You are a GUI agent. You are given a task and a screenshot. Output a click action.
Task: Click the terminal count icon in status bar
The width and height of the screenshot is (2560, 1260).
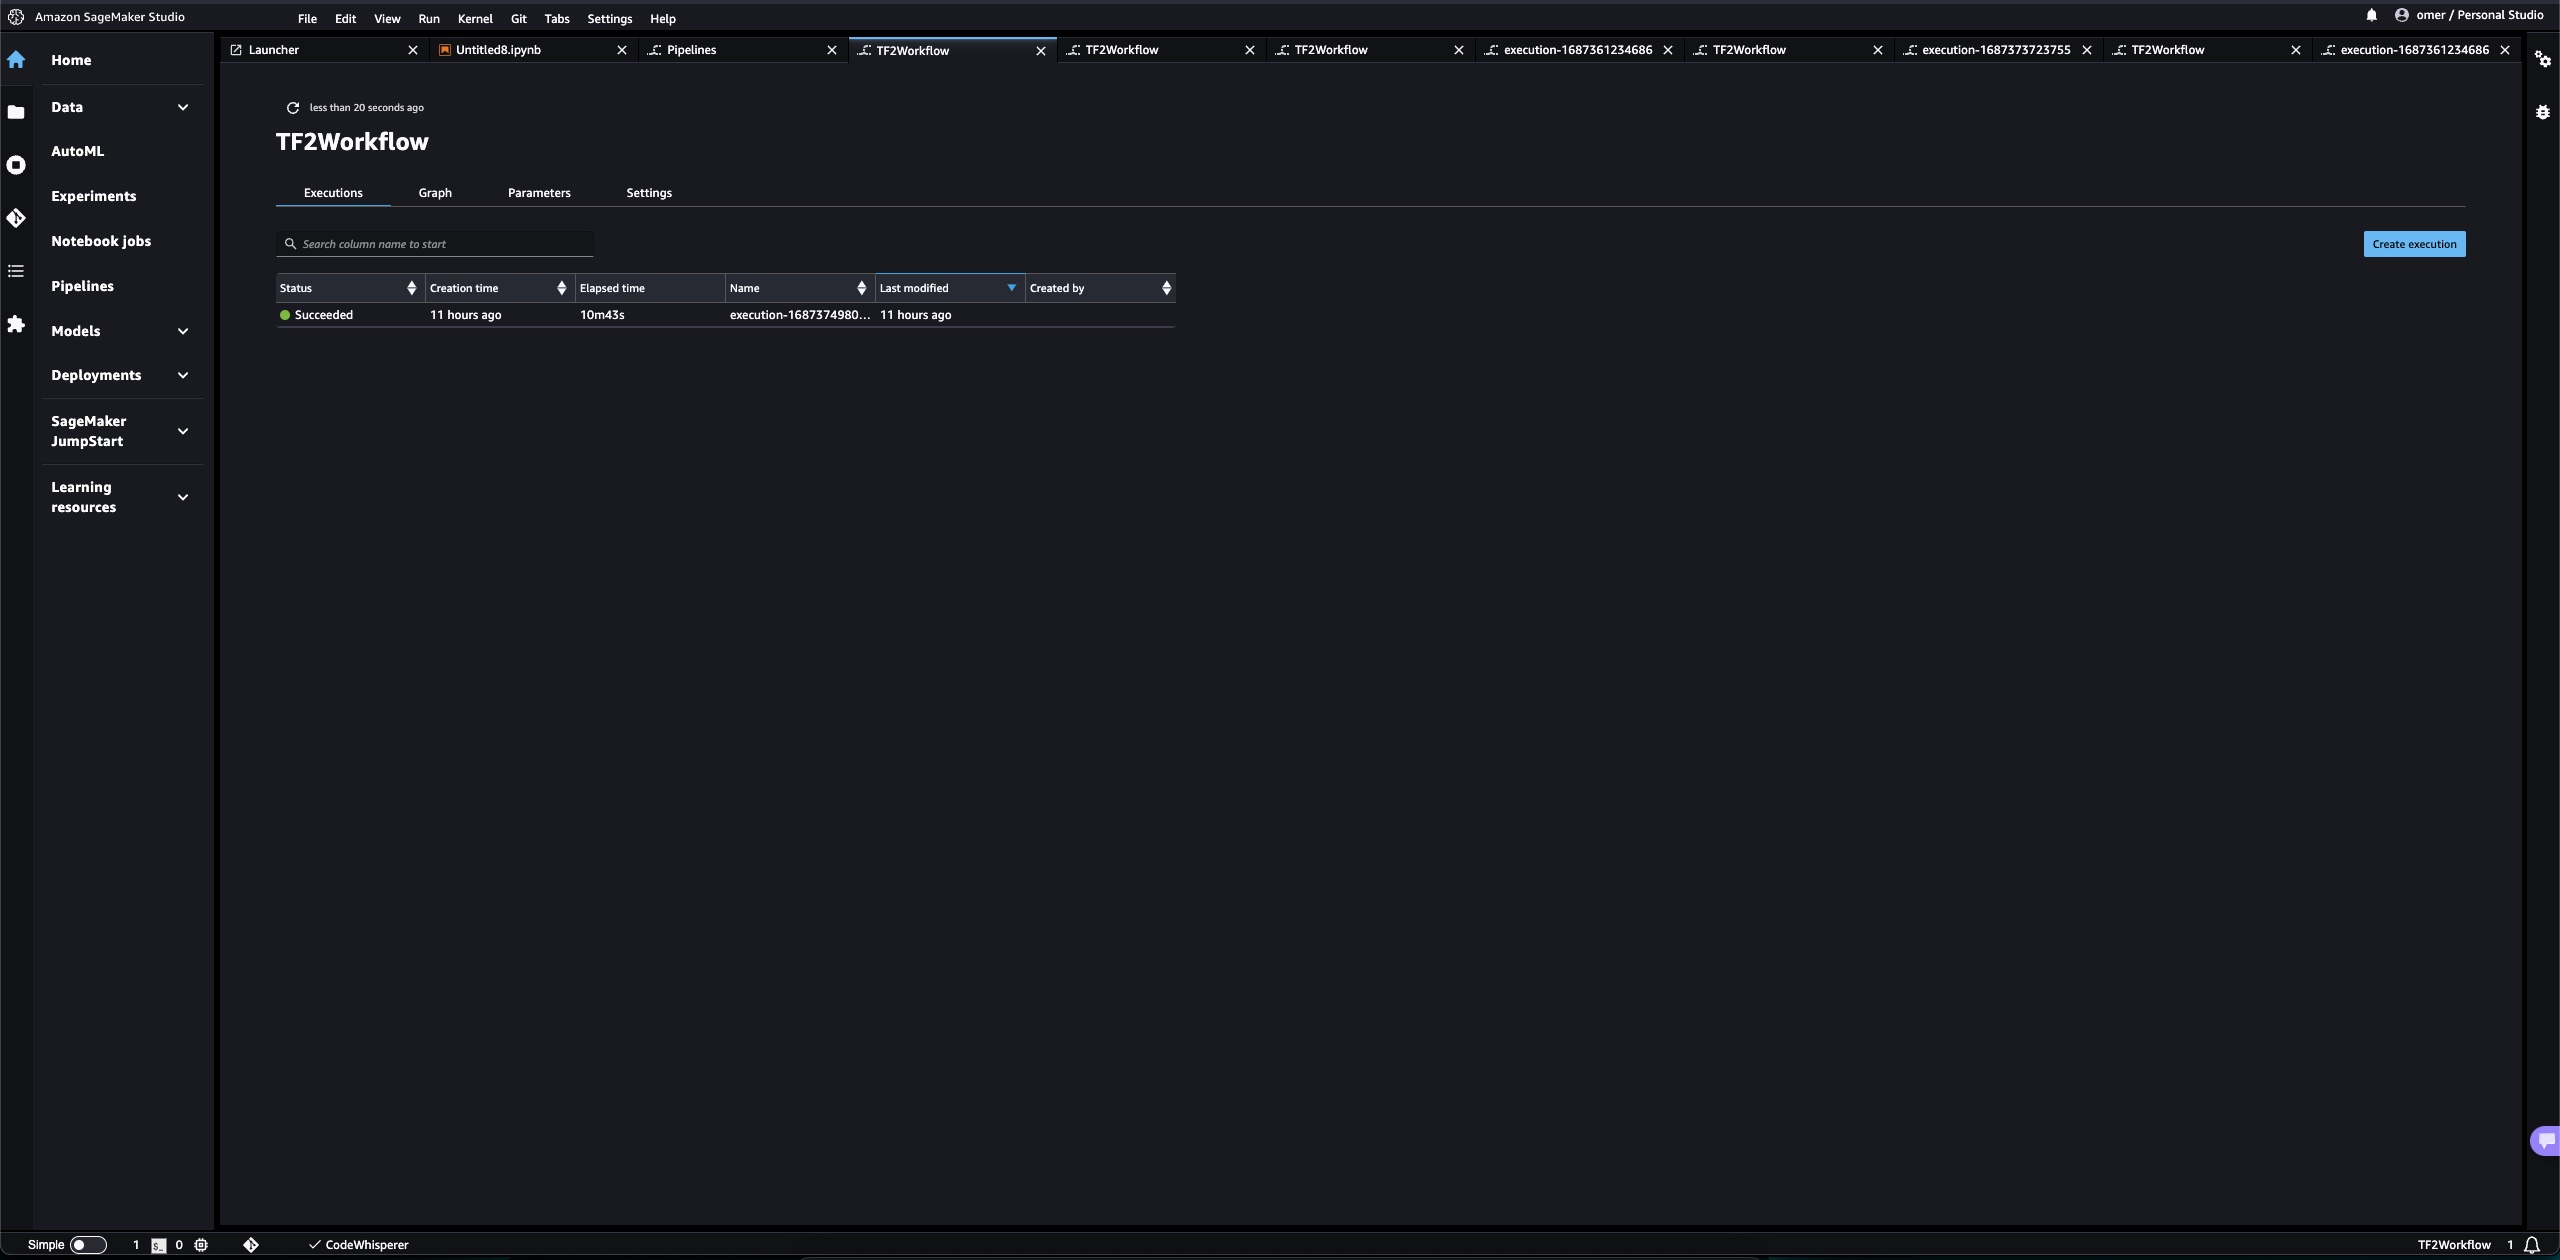[x=158, y=1245]
